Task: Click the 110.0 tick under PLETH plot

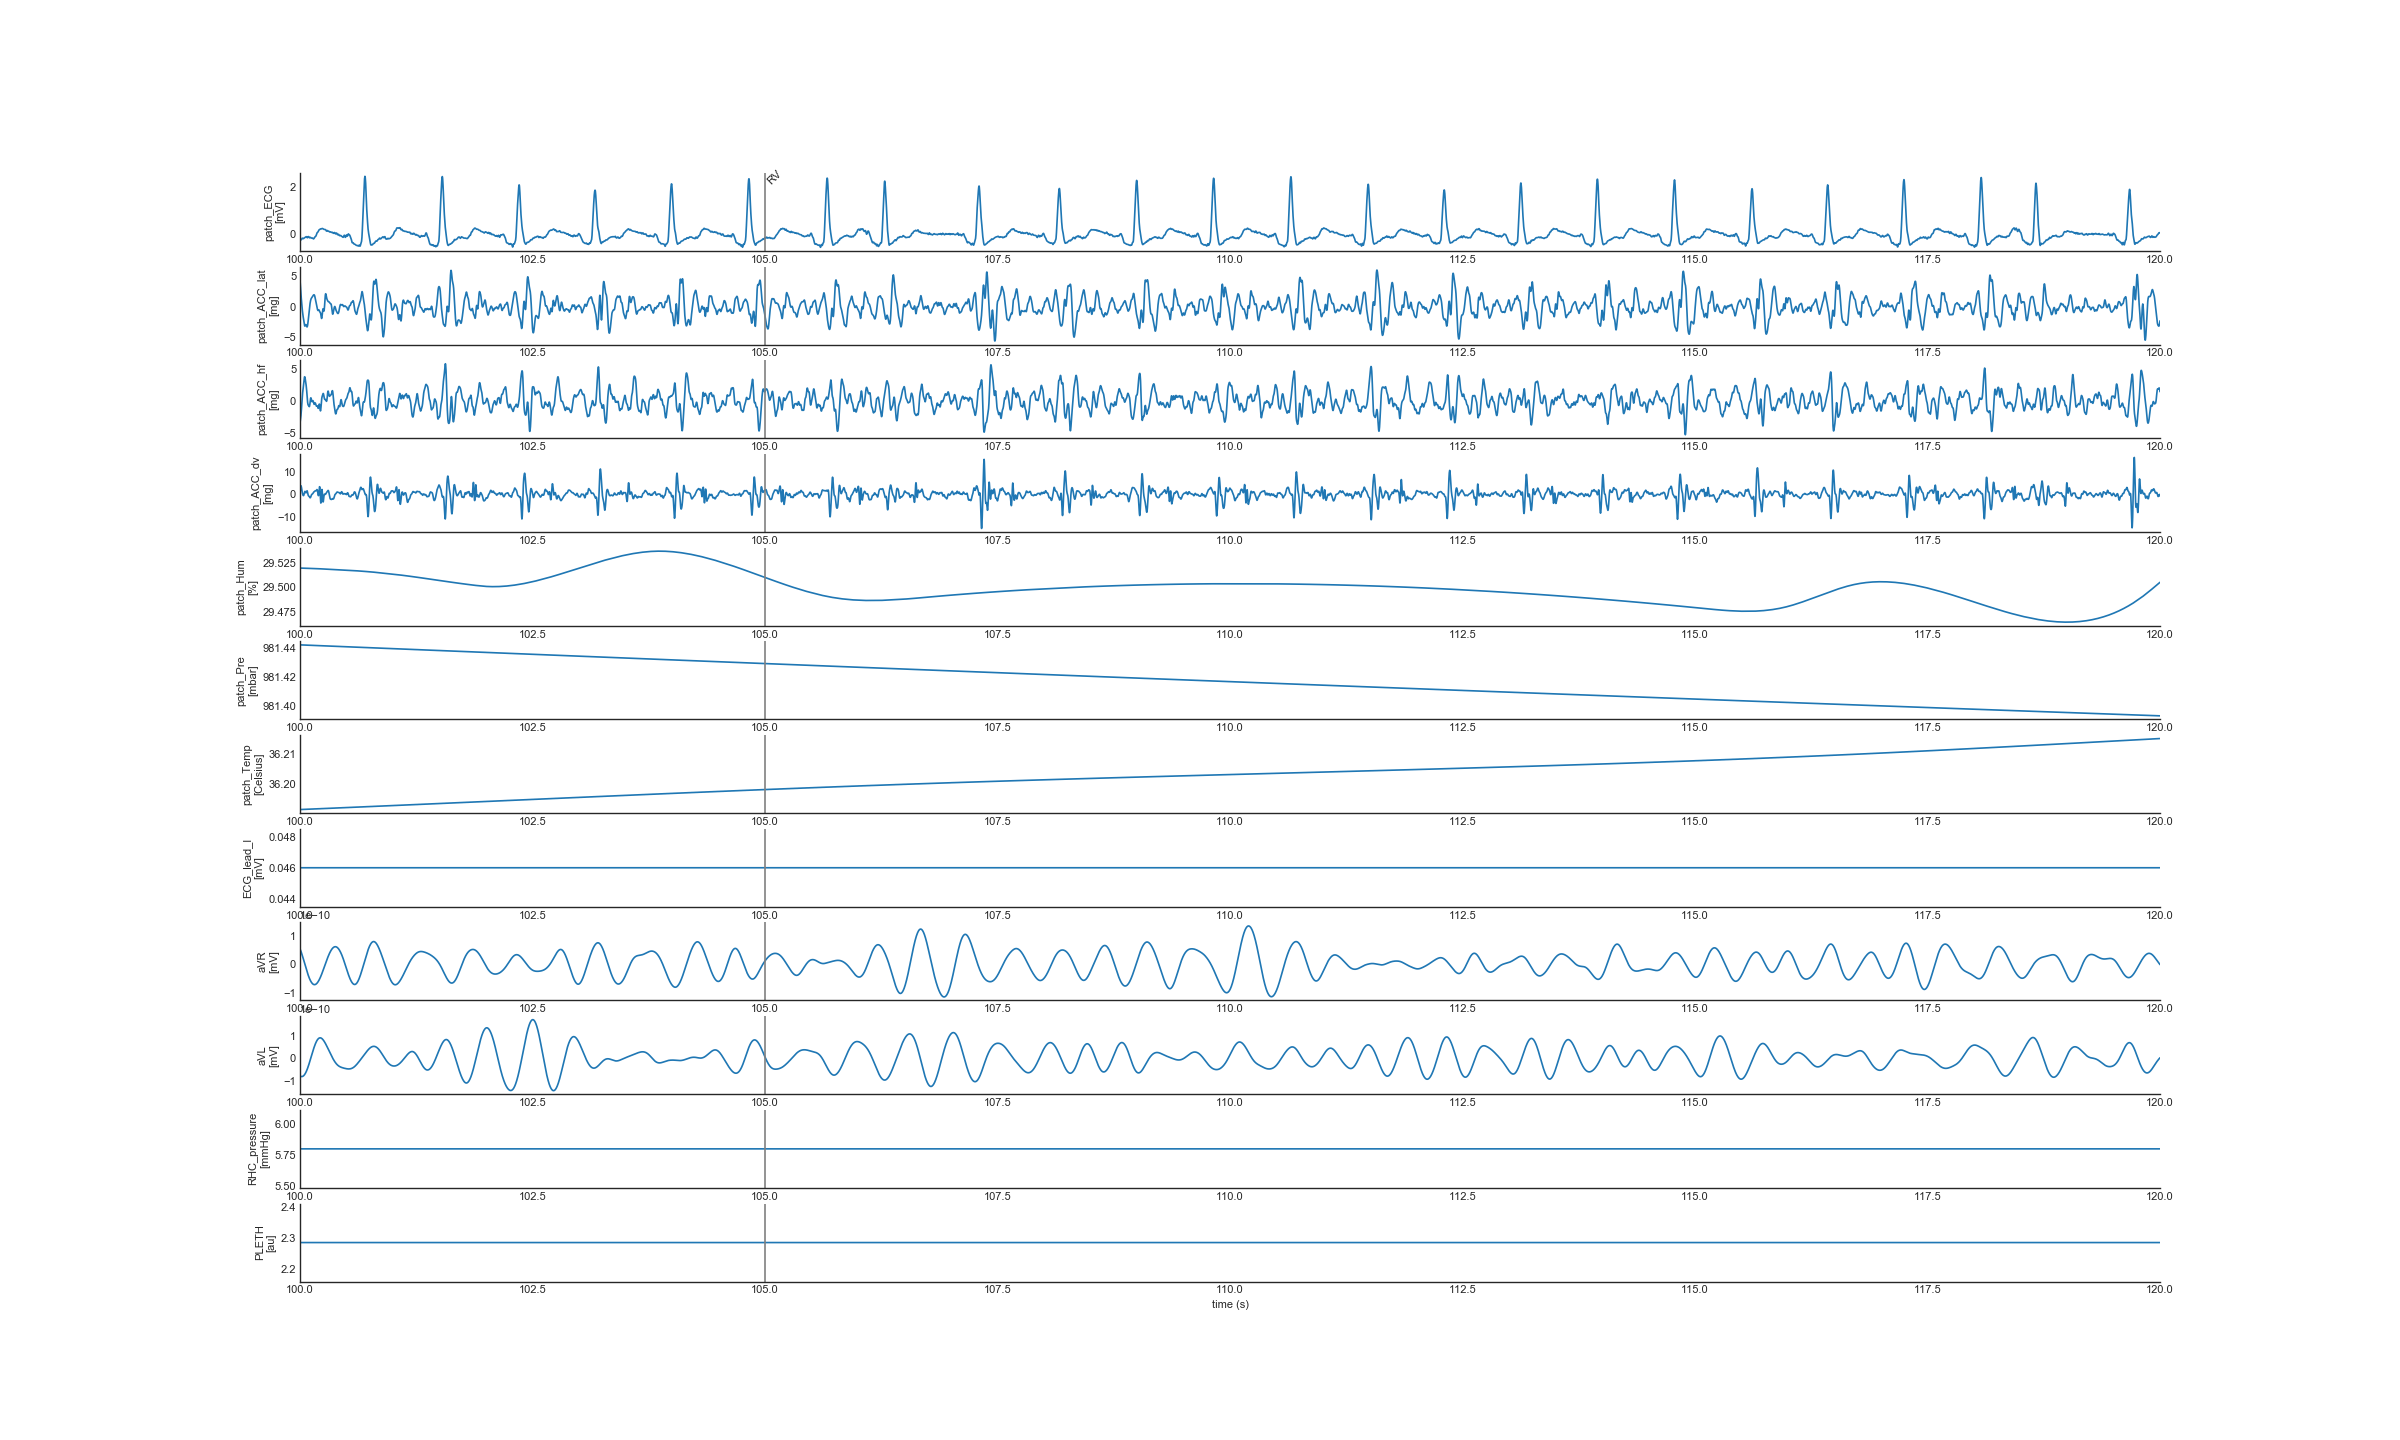Action: pyautogui.click(x=1229, y=1289)
